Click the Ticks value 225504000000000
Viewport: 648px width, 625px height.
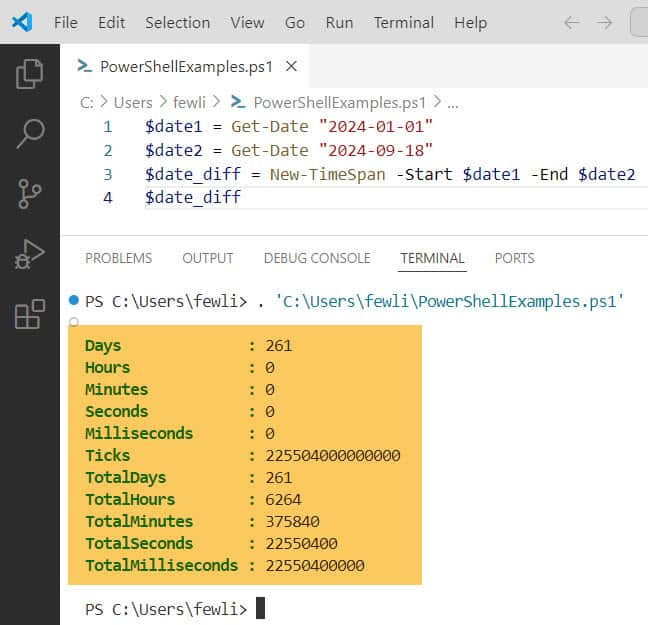click(333, 456)
